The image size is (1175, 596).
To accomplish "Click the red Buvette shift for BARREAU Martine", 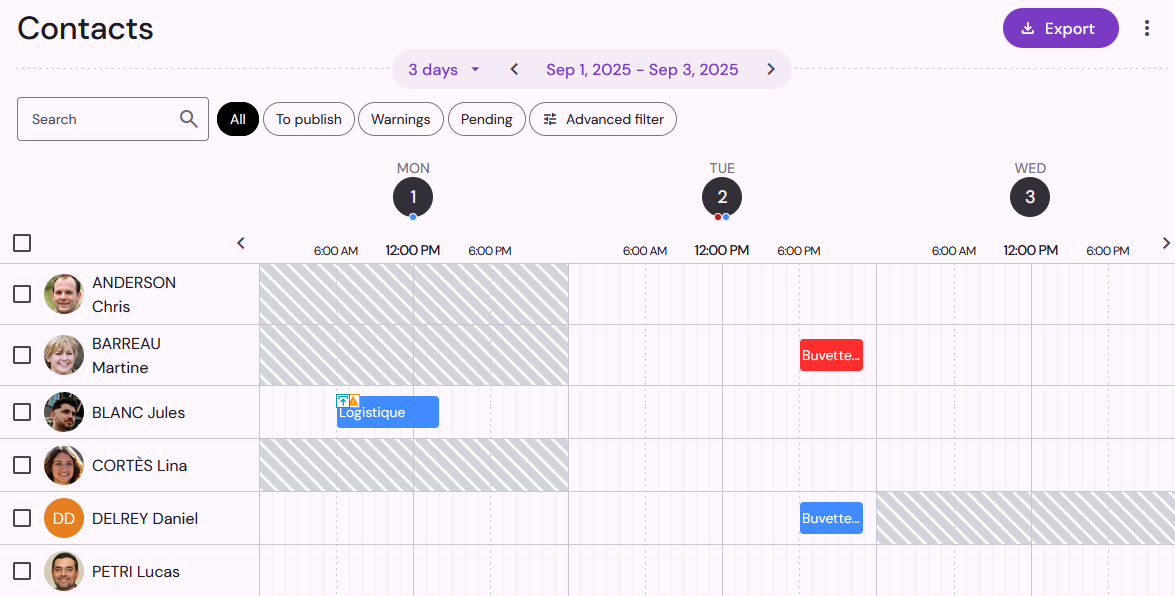I will coord(831,355).
